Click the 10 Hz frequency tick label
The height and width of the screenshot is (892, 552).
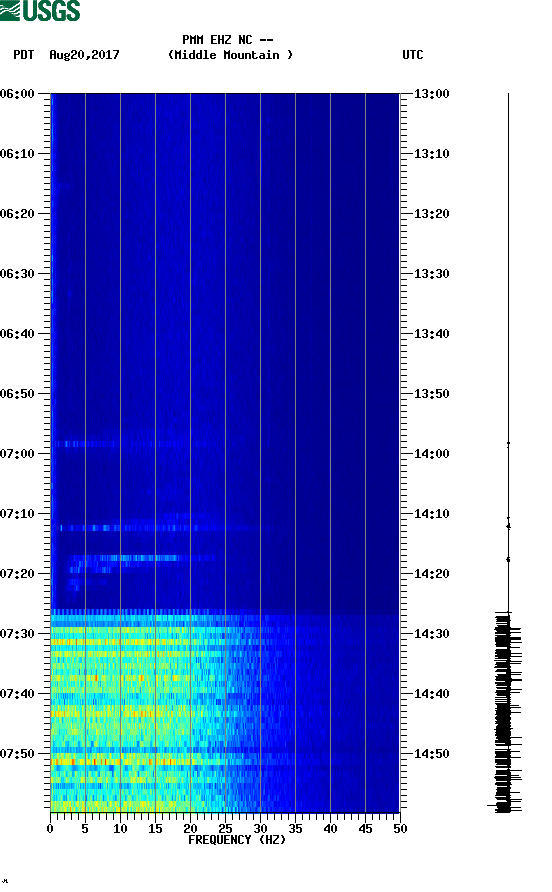[120, 829]
